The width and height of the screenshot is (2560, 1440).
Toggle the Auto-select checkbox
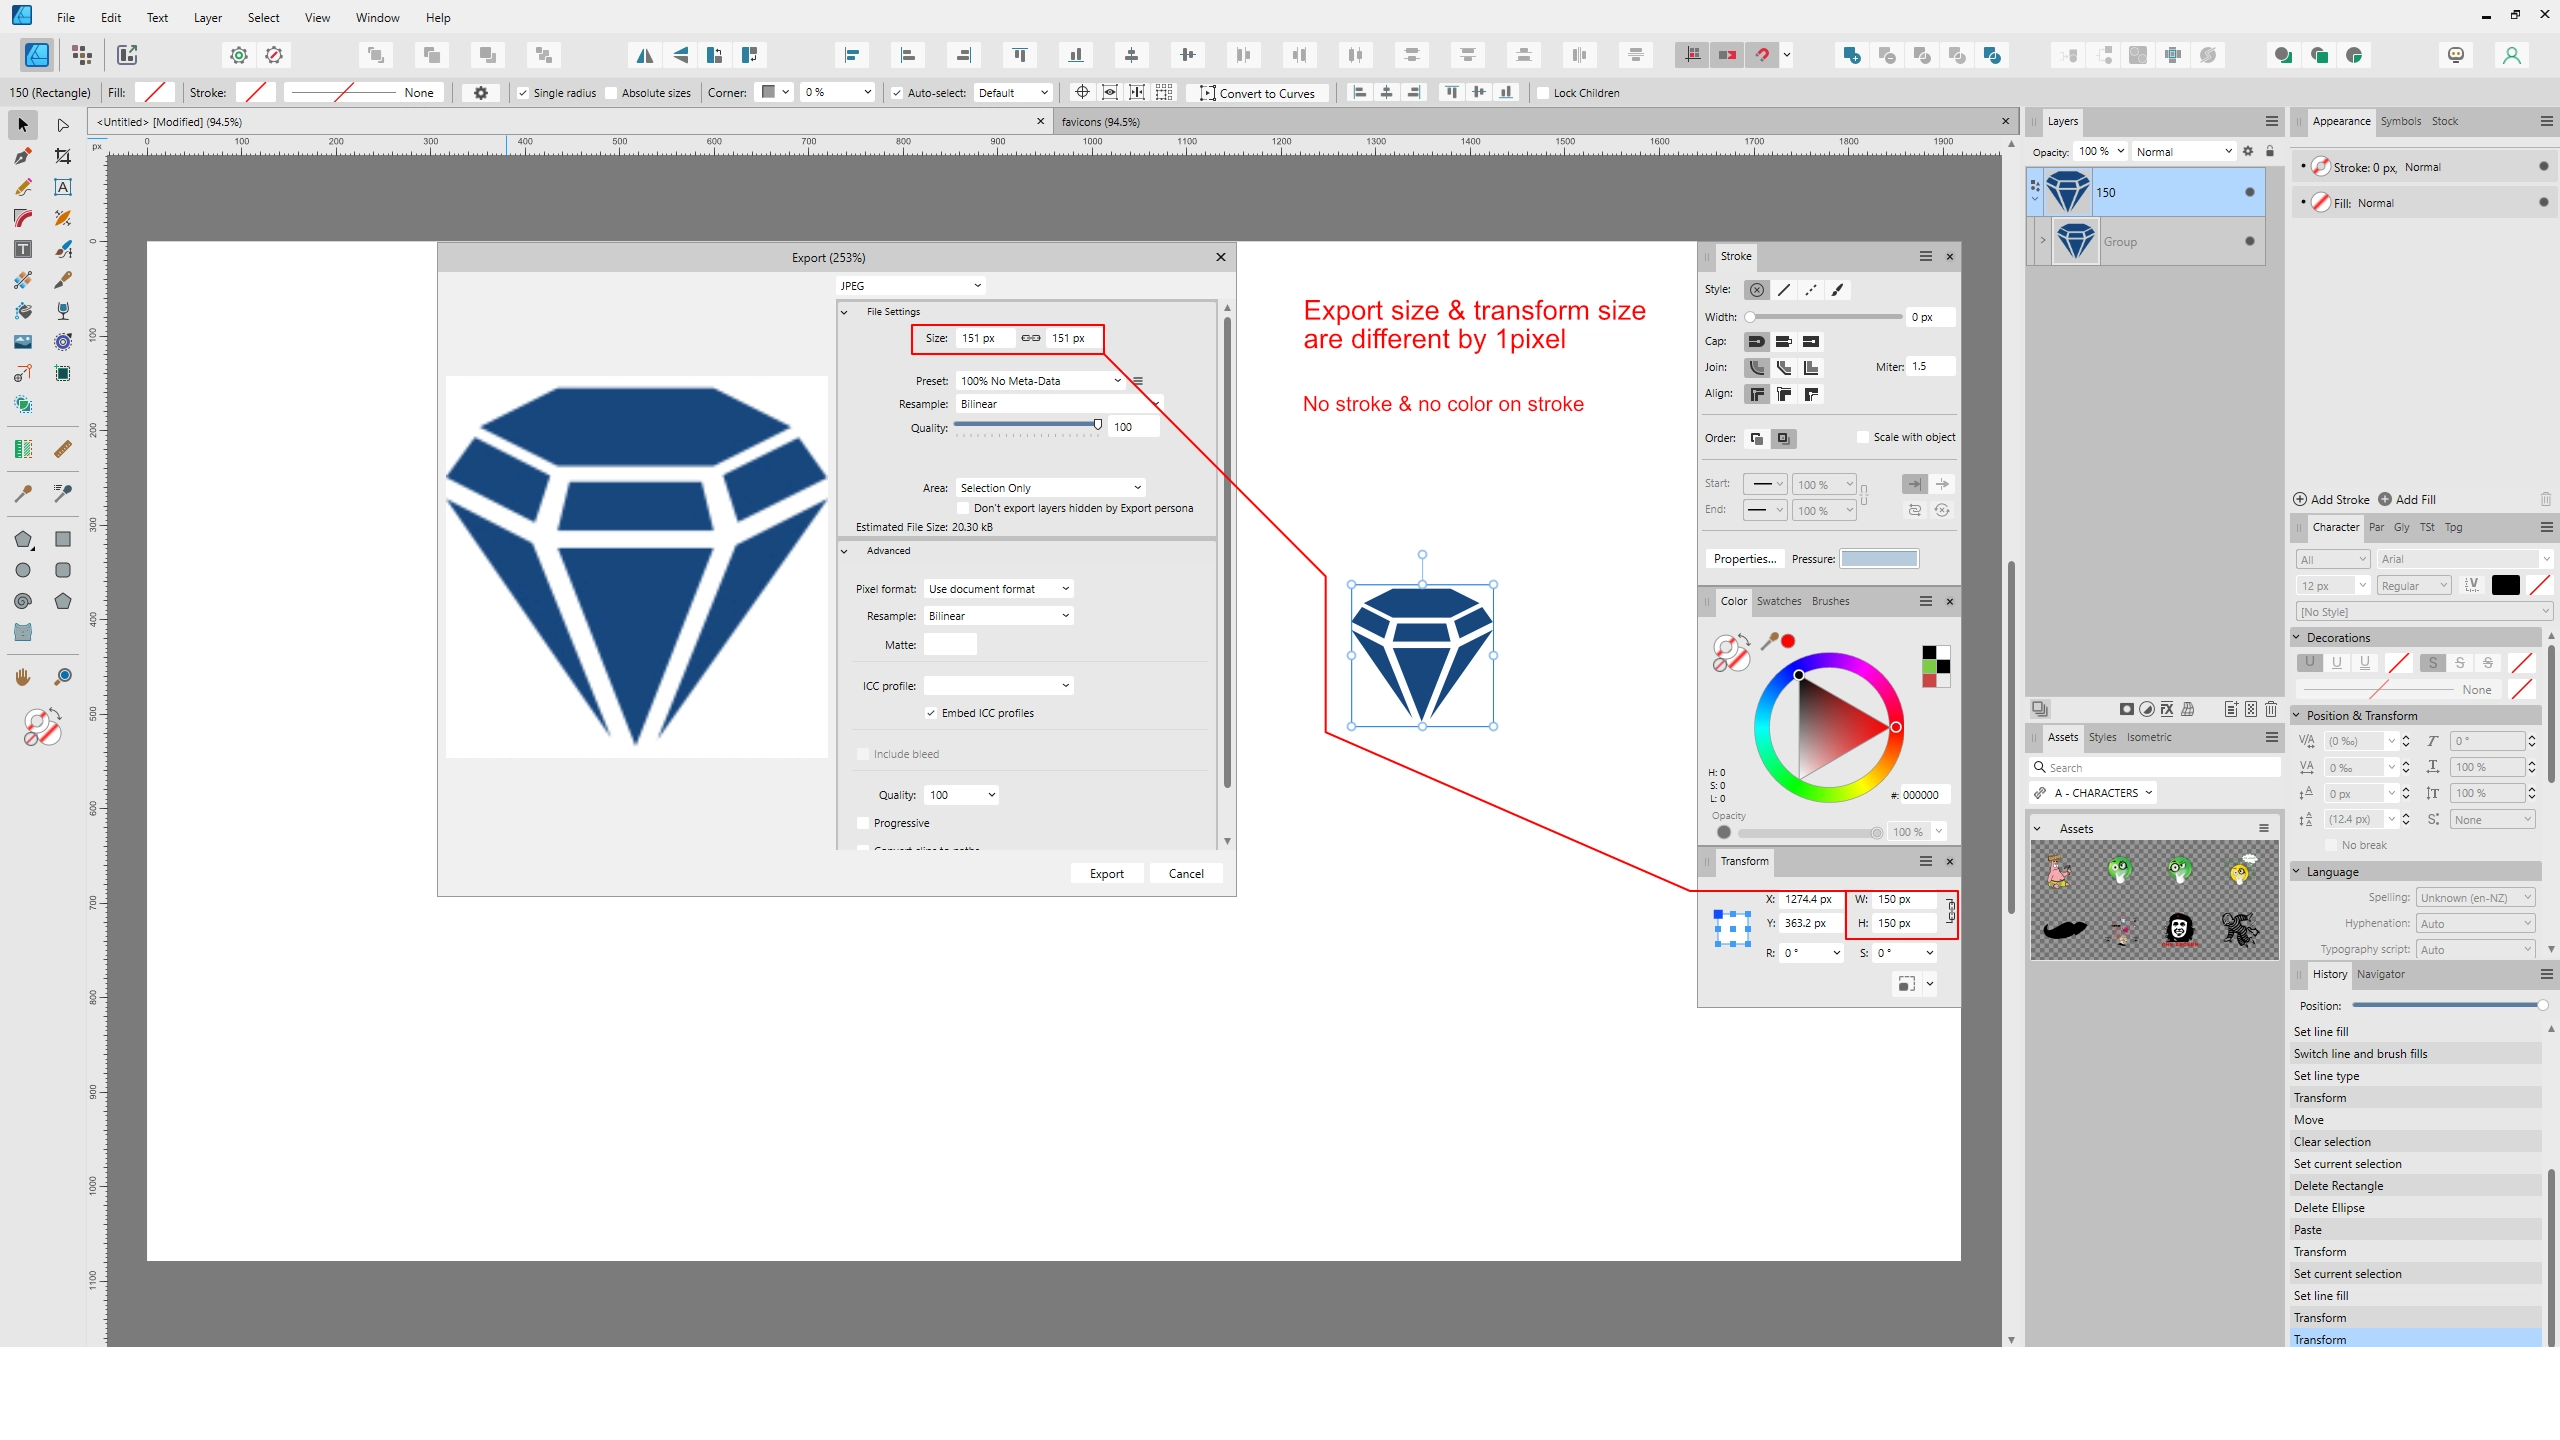tap(897, 93)
